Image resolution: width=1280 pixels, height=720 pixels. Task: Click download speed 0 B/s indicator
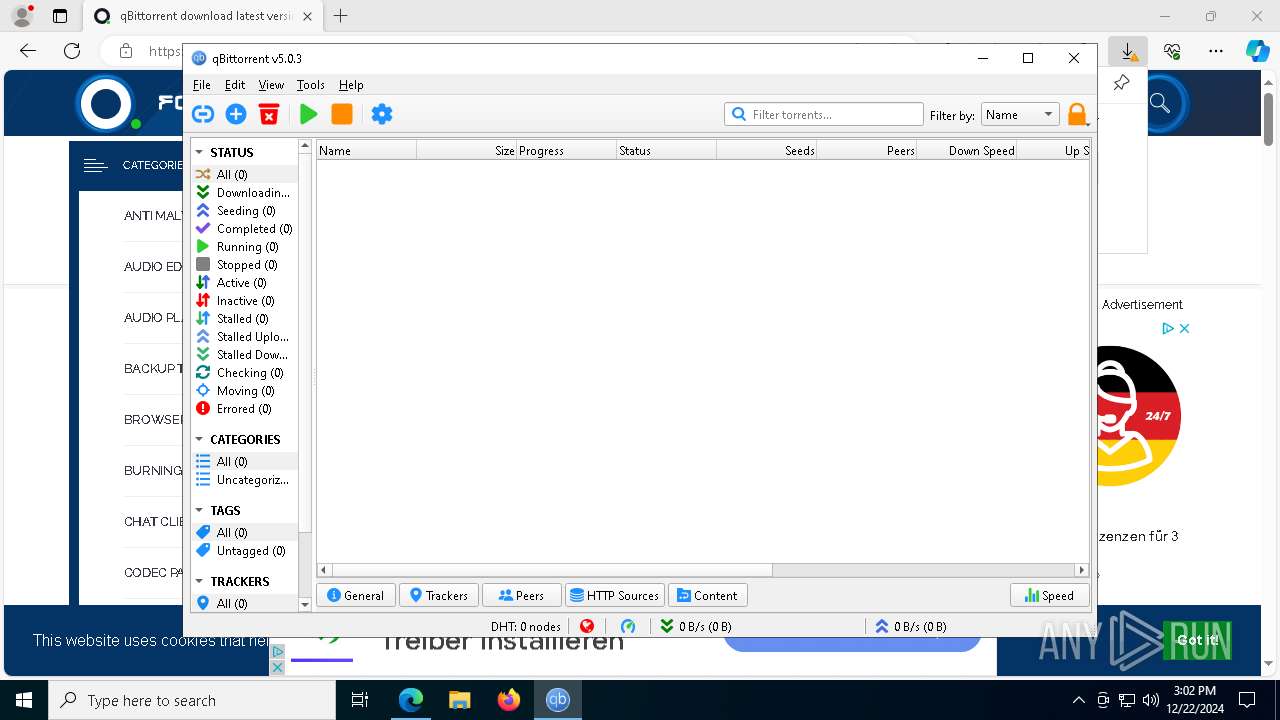696,626
